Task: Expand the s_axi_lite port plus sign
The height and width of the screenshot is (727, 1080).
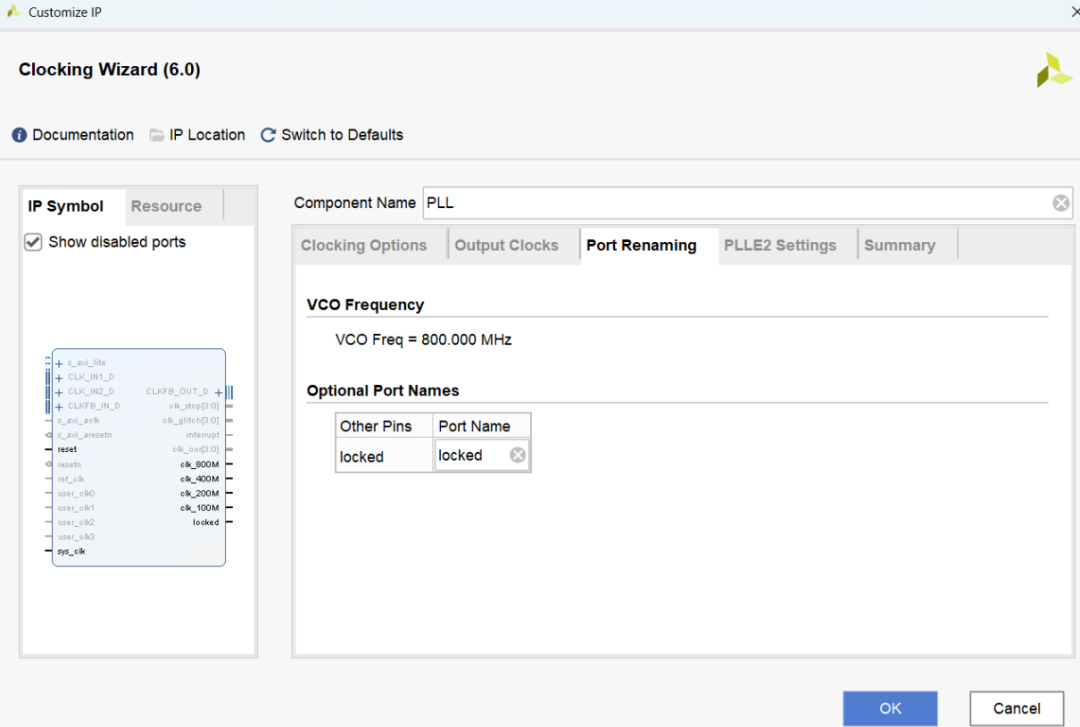Action: [59, 363]
